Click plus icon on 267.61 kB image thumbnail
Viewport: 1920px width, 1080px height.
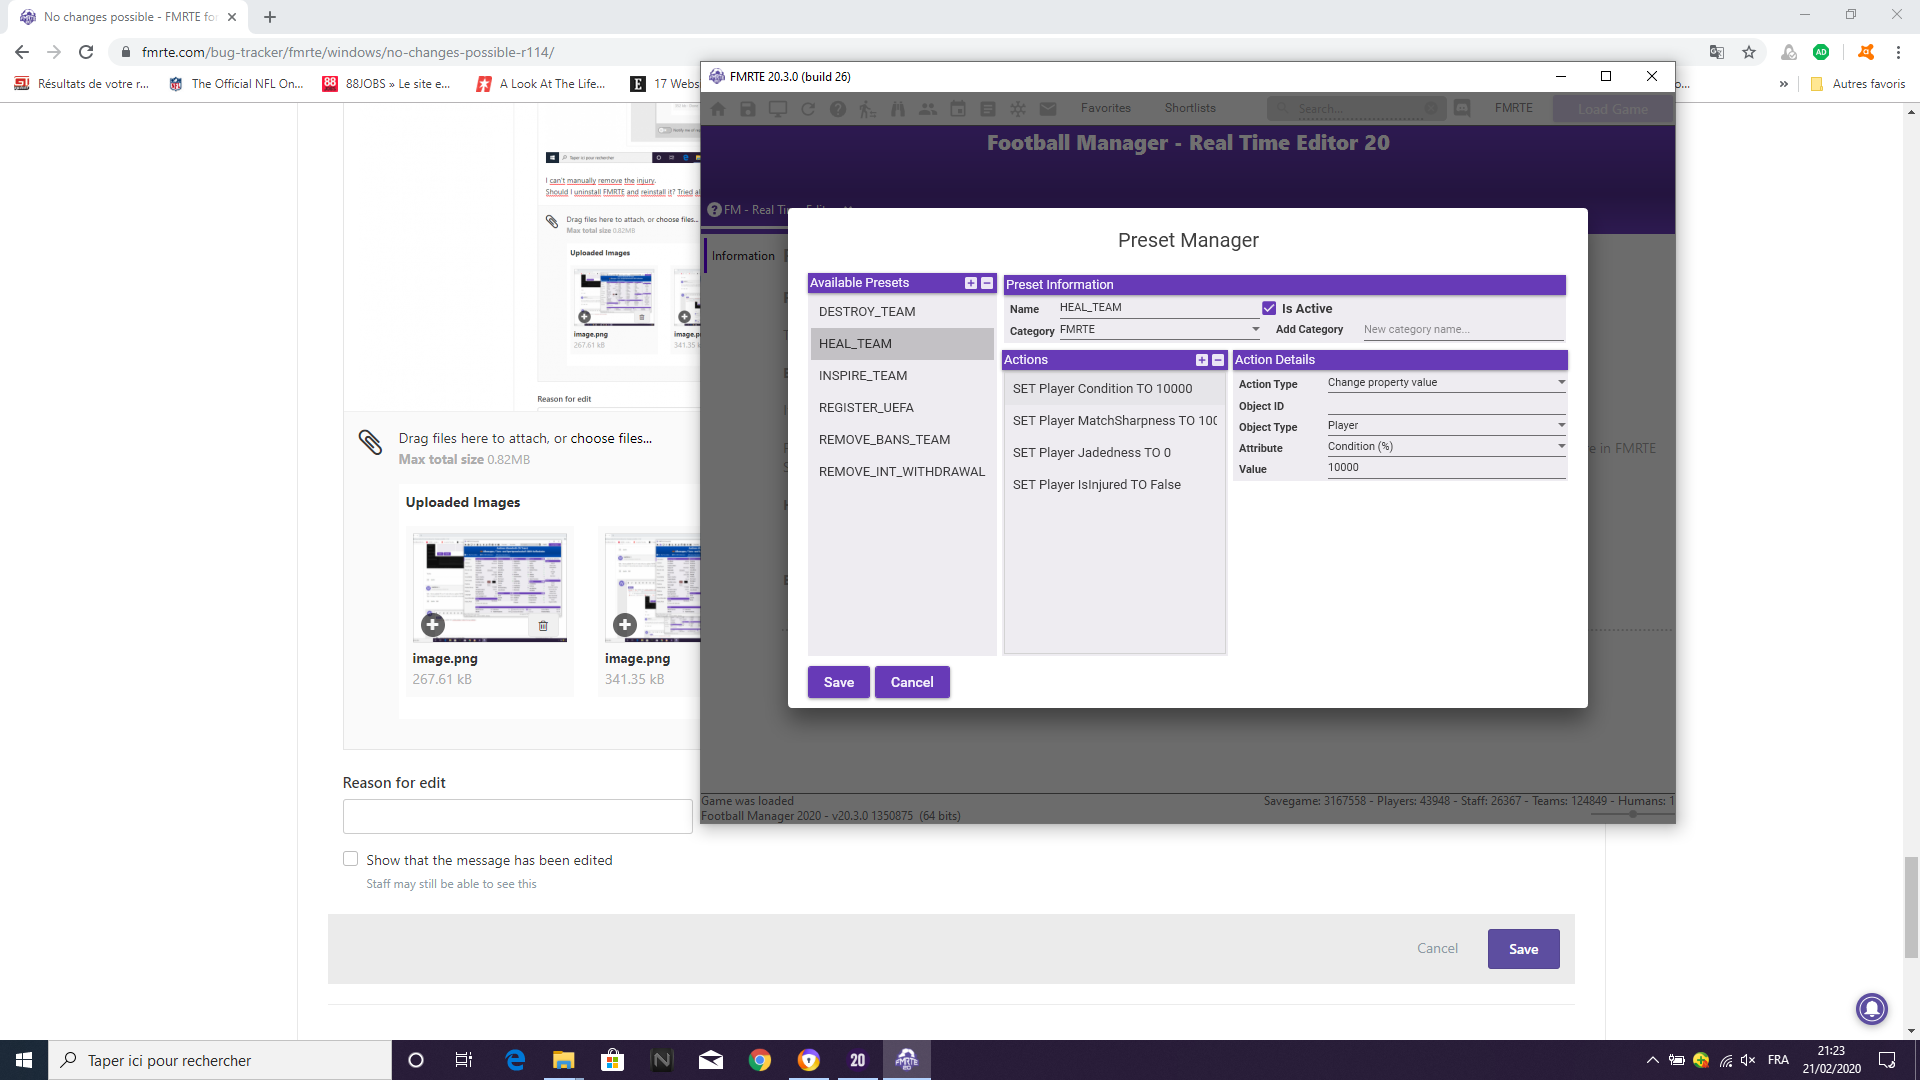pos(432,625)
